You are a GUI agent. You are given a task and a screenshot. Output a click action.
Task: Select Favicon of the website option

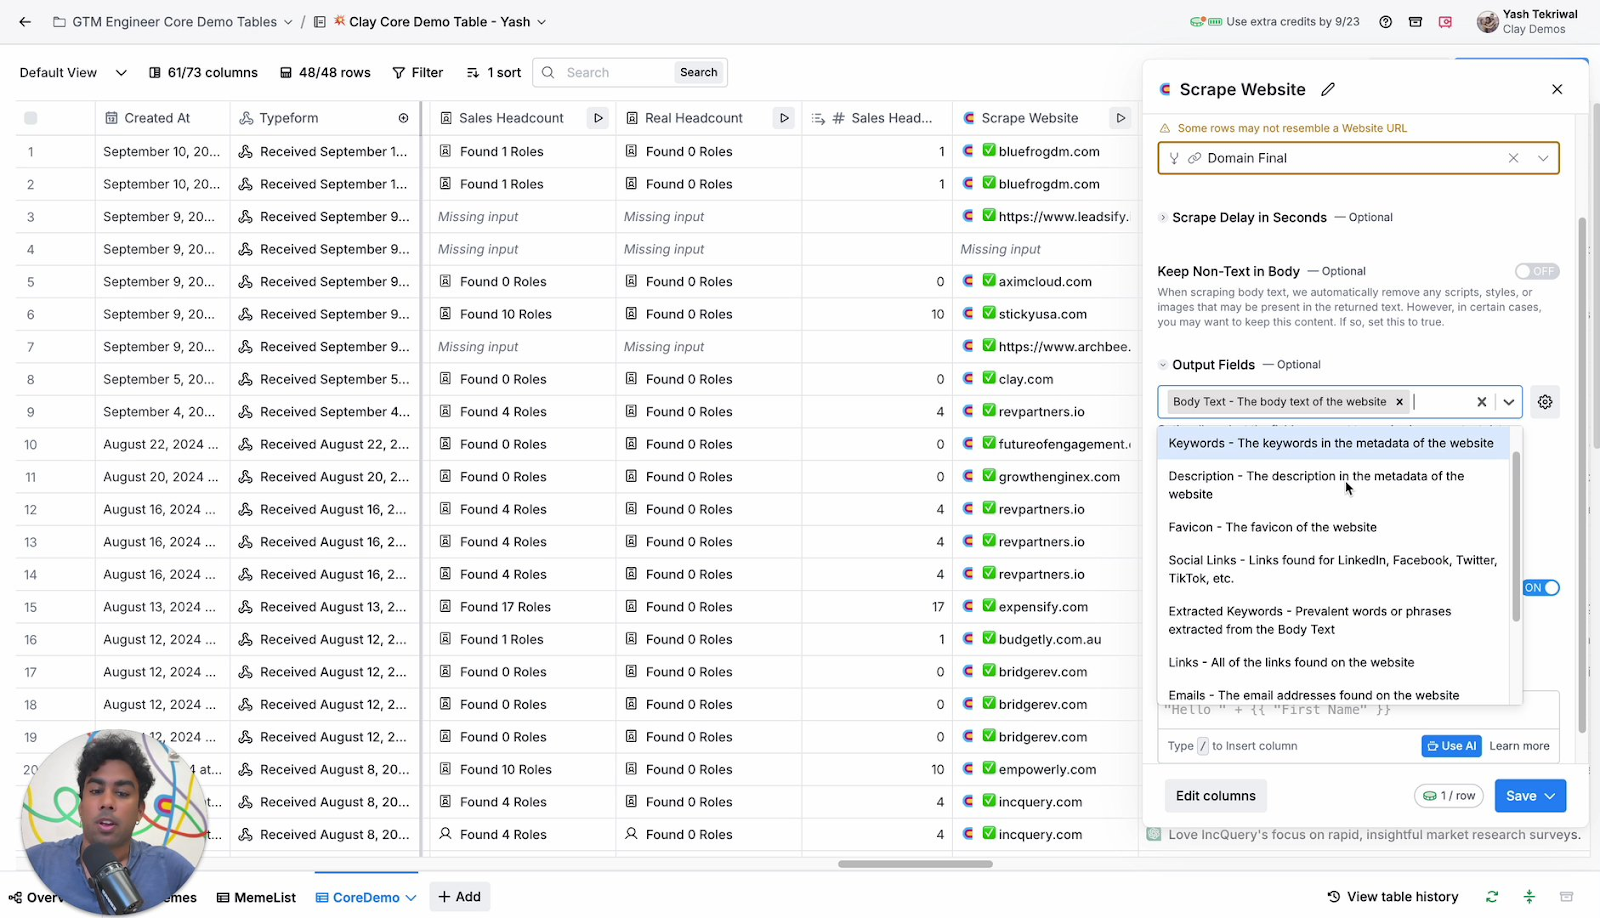[1331, 527]
